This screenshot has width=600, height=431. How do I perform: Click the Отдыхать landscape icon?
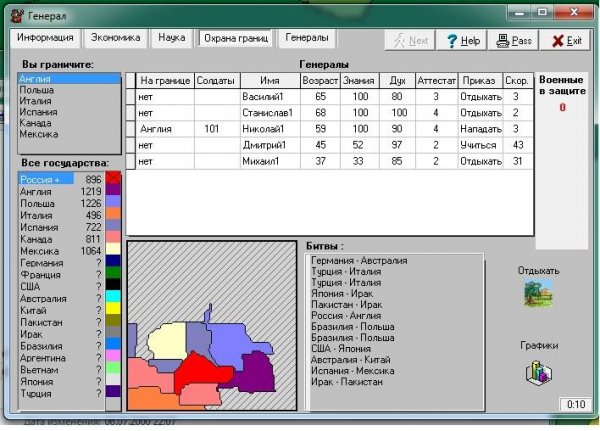[539, 293]
